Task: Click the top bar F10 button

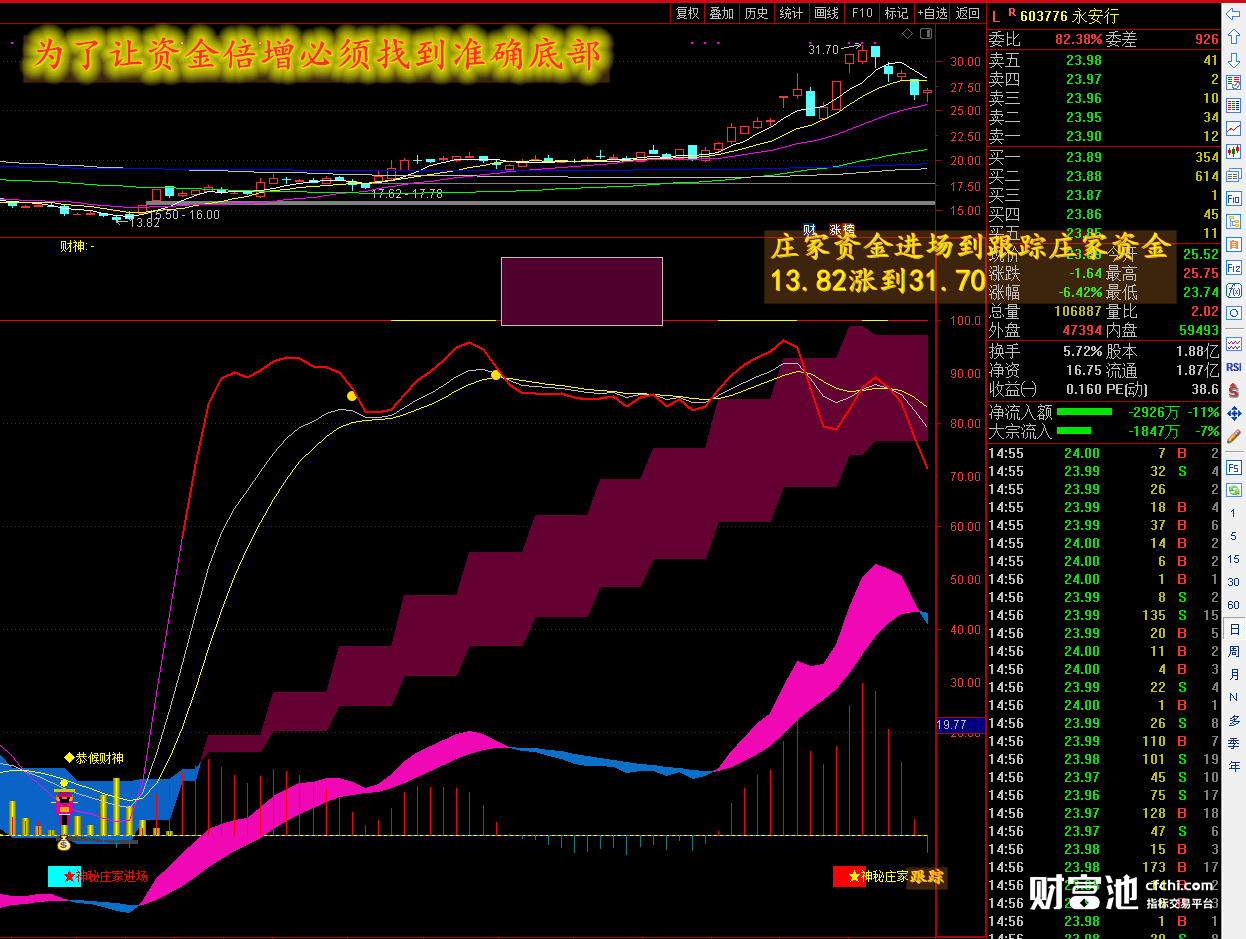Action: click(861, 13)
